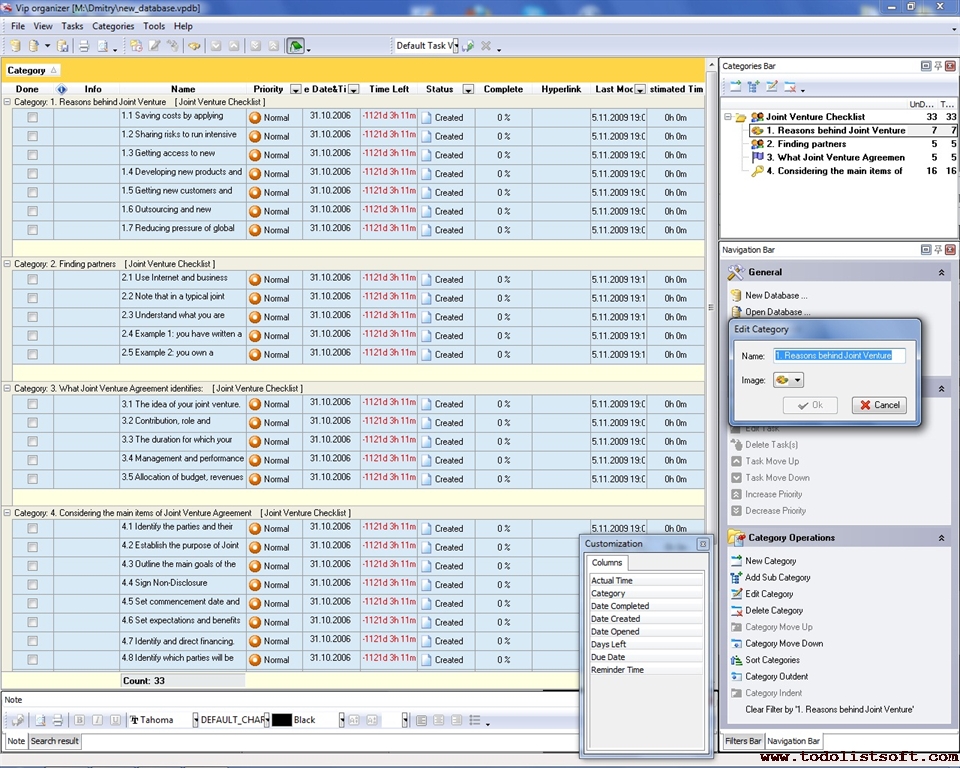Viewport: 960px width, 768px height.
Task: Switch to the Filters Bar tab
Action: pyautogui.click(x=742, y=741)
